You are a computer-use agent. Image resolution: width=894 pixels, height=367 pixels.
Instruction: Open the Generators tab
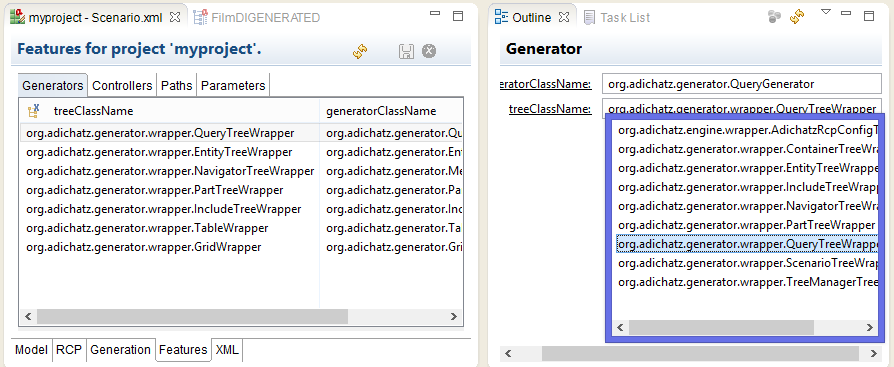[x=52, y=85]
